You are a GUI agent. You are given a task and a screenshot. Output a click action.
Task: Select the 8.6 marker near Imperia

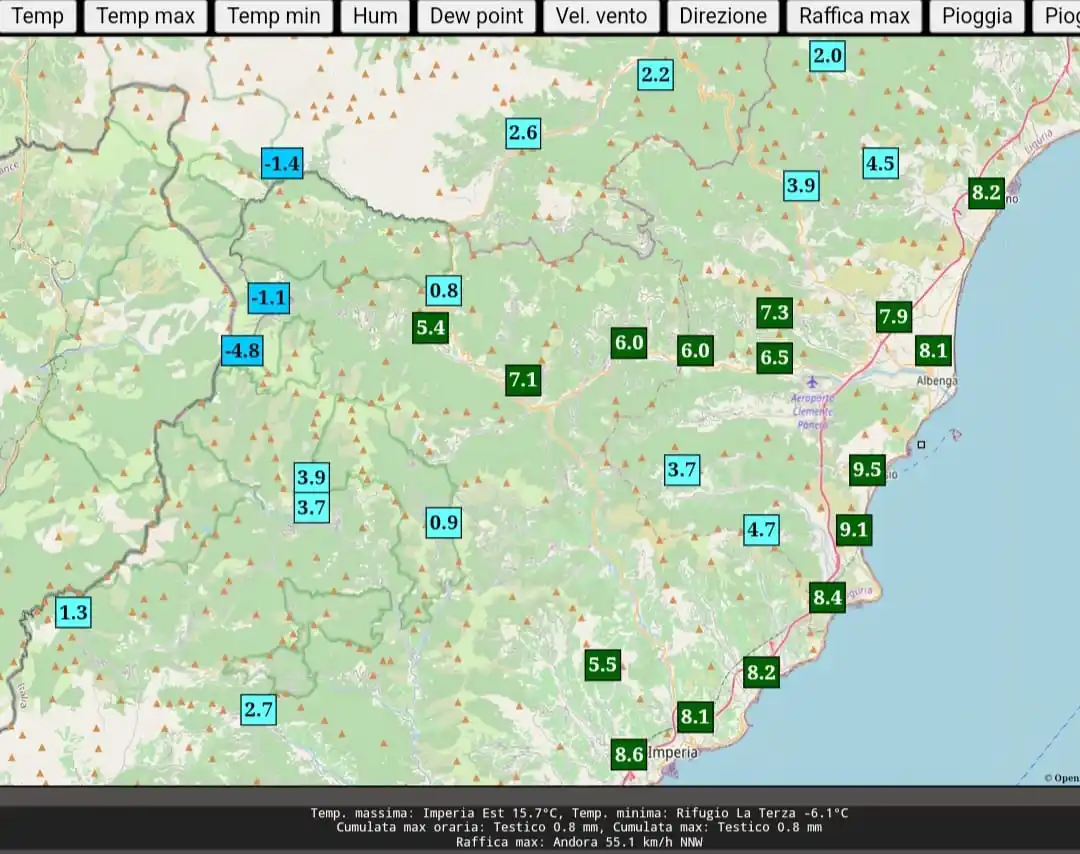pos(628,754)
